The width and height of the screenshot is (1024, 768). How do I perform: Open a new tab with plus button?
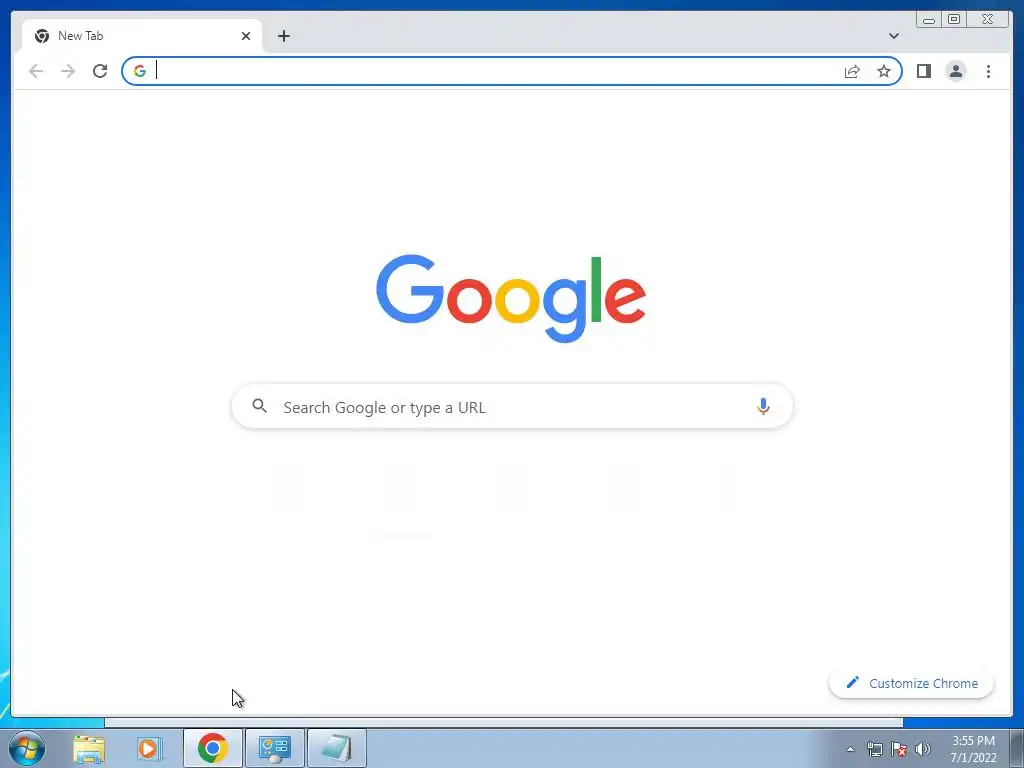tap(283, 36)
